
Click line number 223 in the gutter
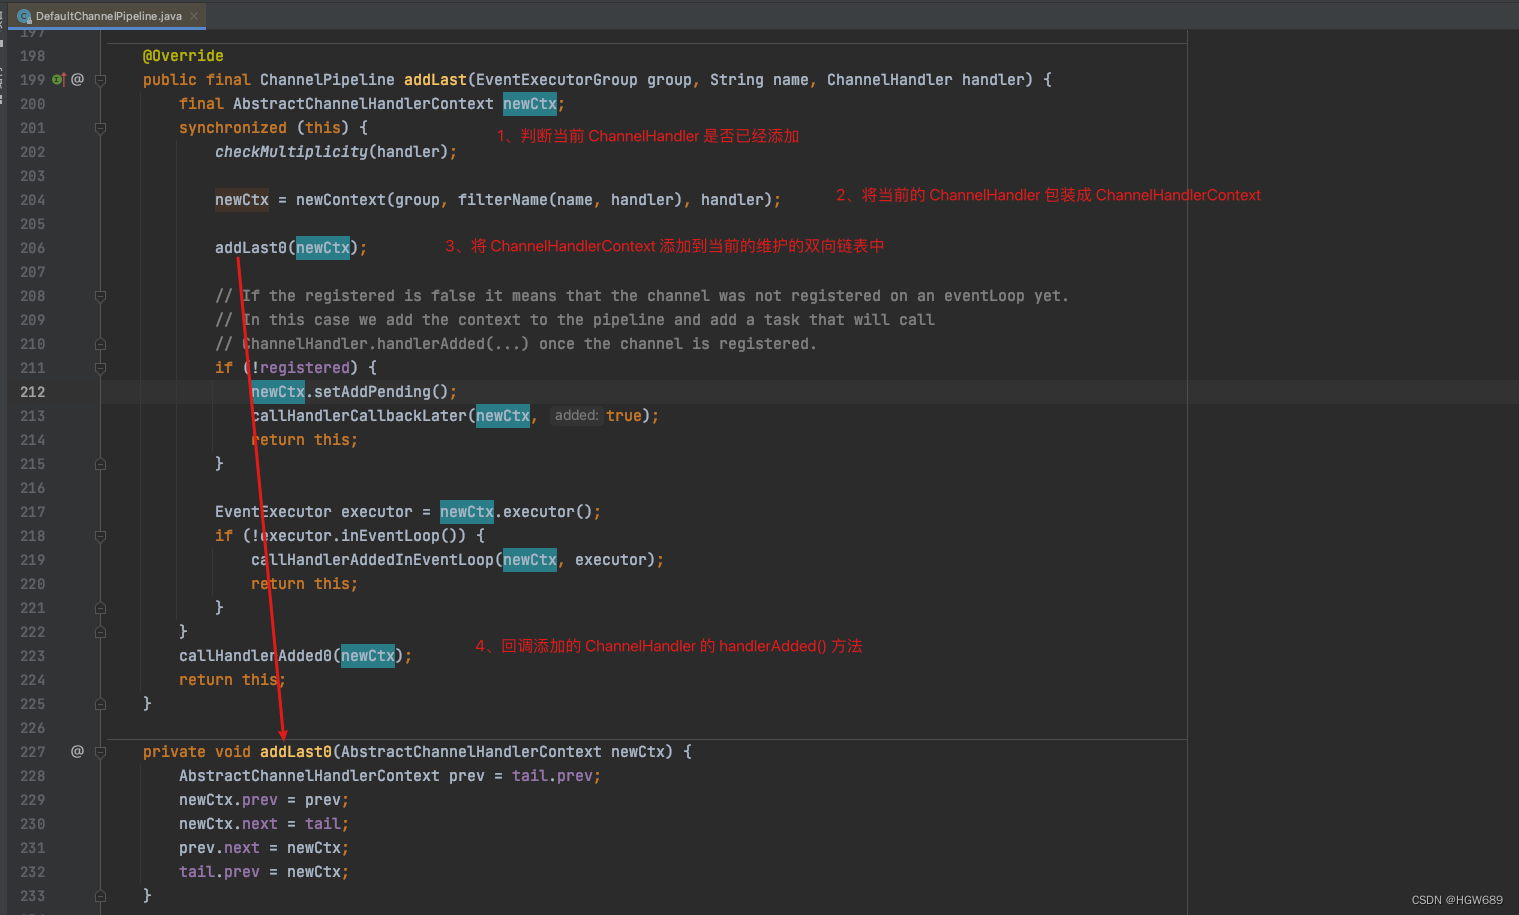pos(32,656)
